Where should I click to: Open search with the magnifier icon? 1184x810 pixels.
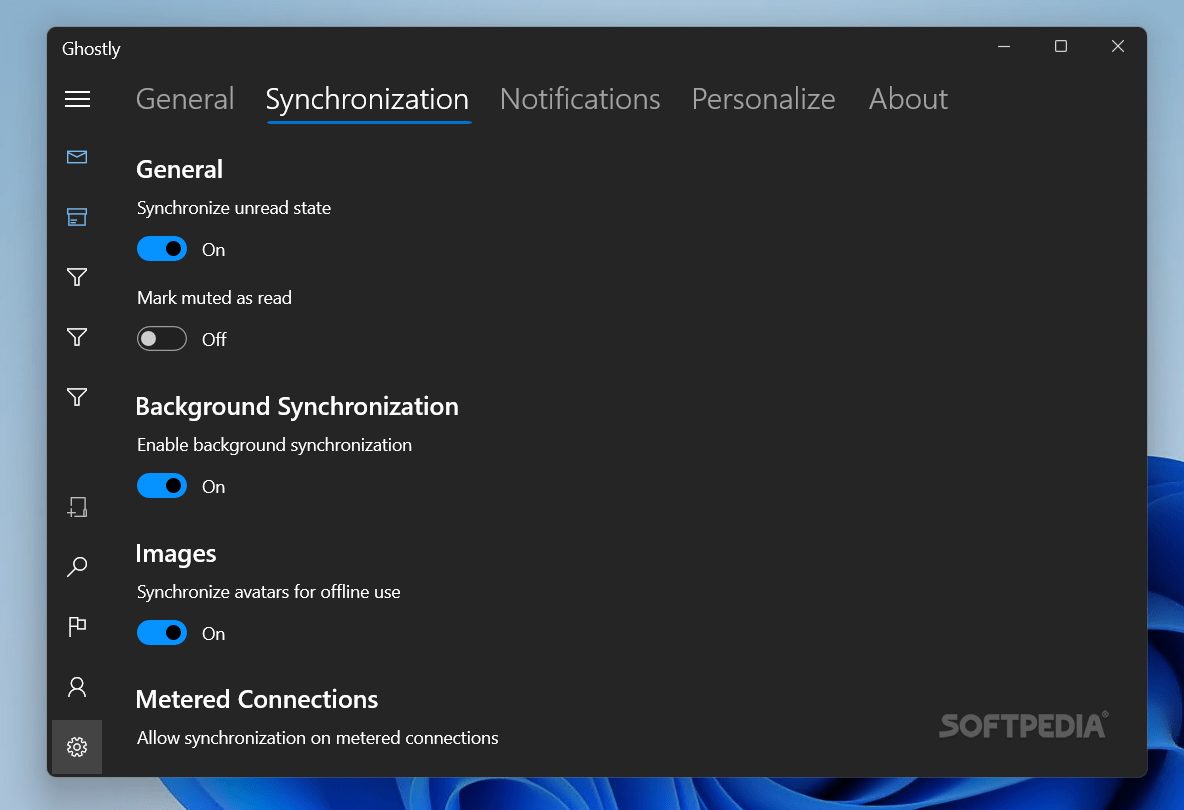pos(77,567)
